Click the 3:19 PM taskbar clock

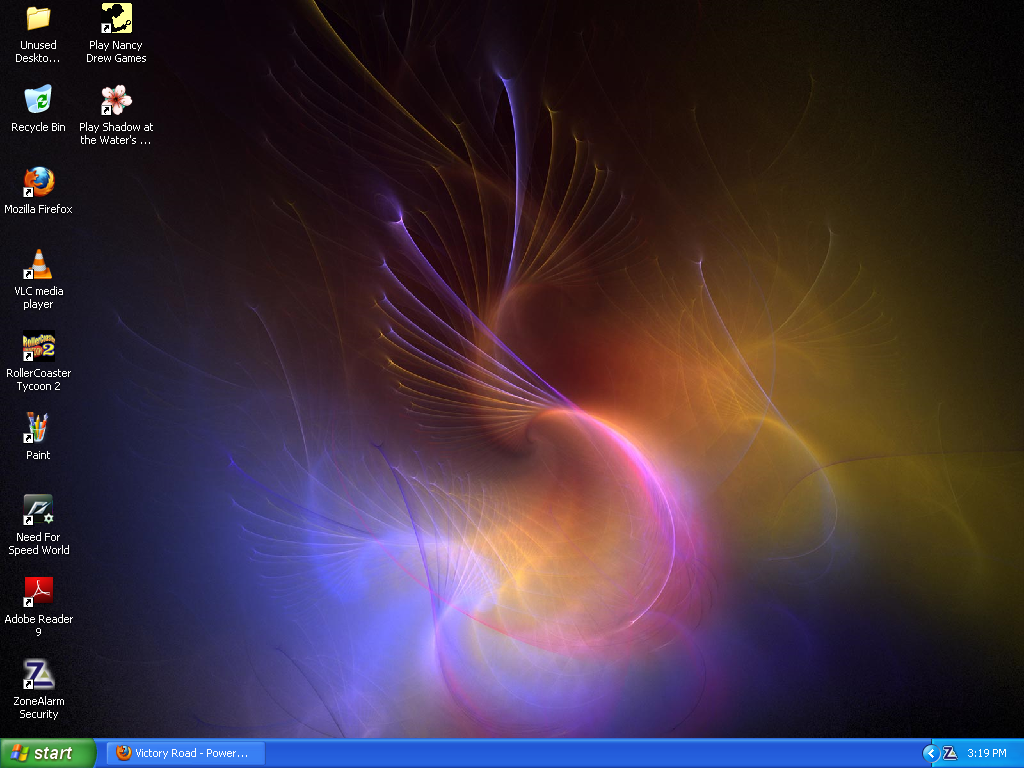[987, 753]
